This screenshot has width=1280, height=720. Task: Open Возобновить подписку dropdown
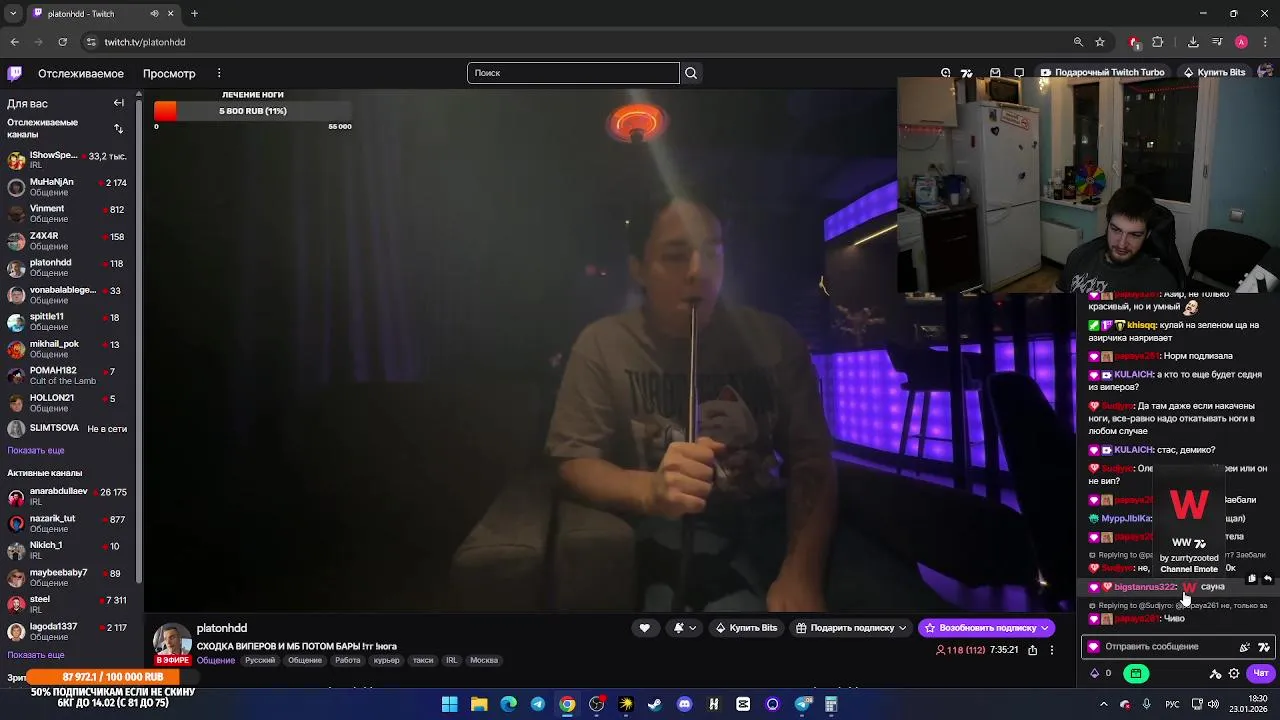pos(987,628)
